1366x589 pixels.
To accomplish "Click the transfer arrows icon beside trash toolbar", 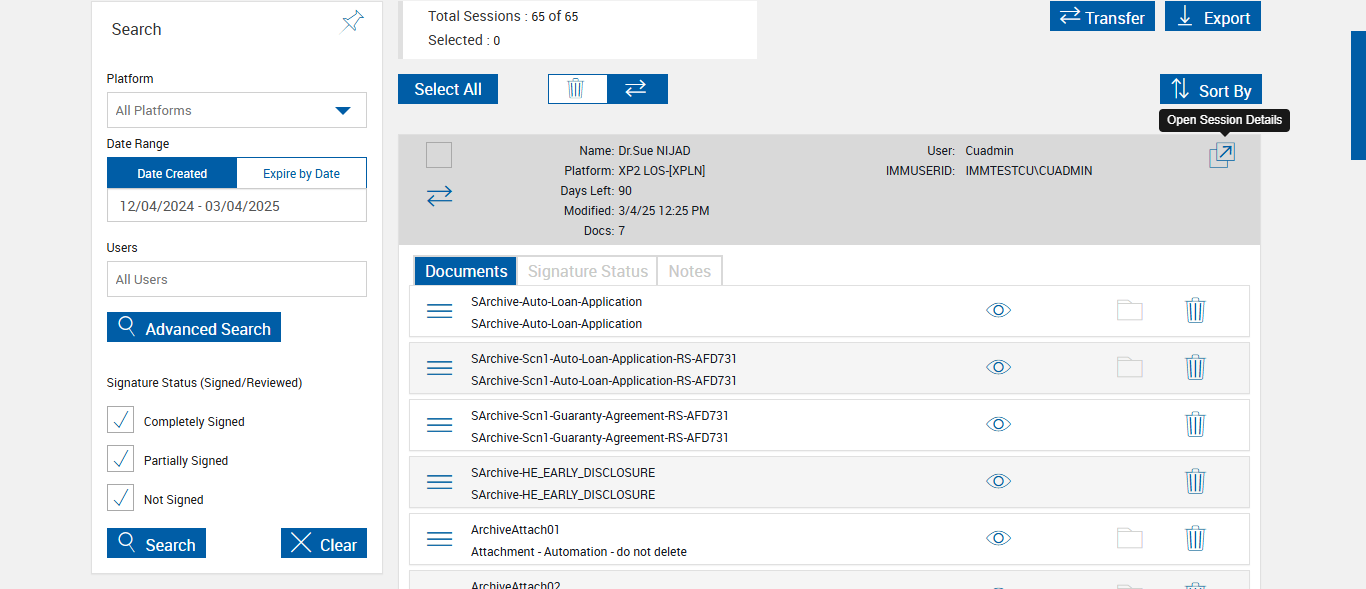I will click(636, 89).
